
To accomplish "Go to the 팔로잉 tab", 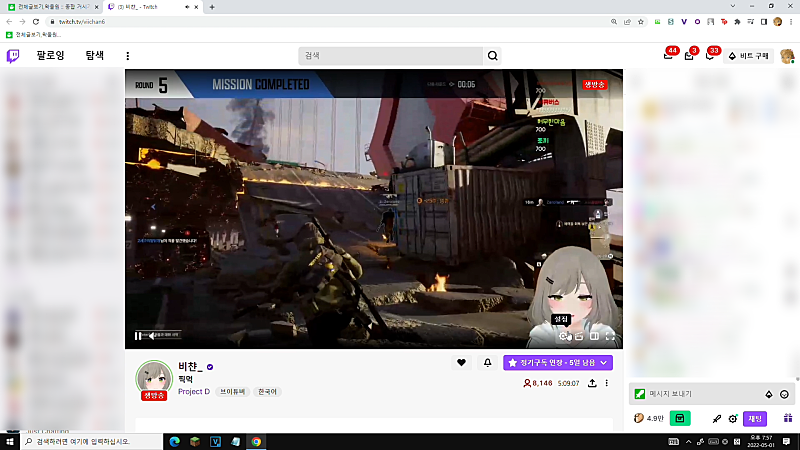I will point(51,55).
